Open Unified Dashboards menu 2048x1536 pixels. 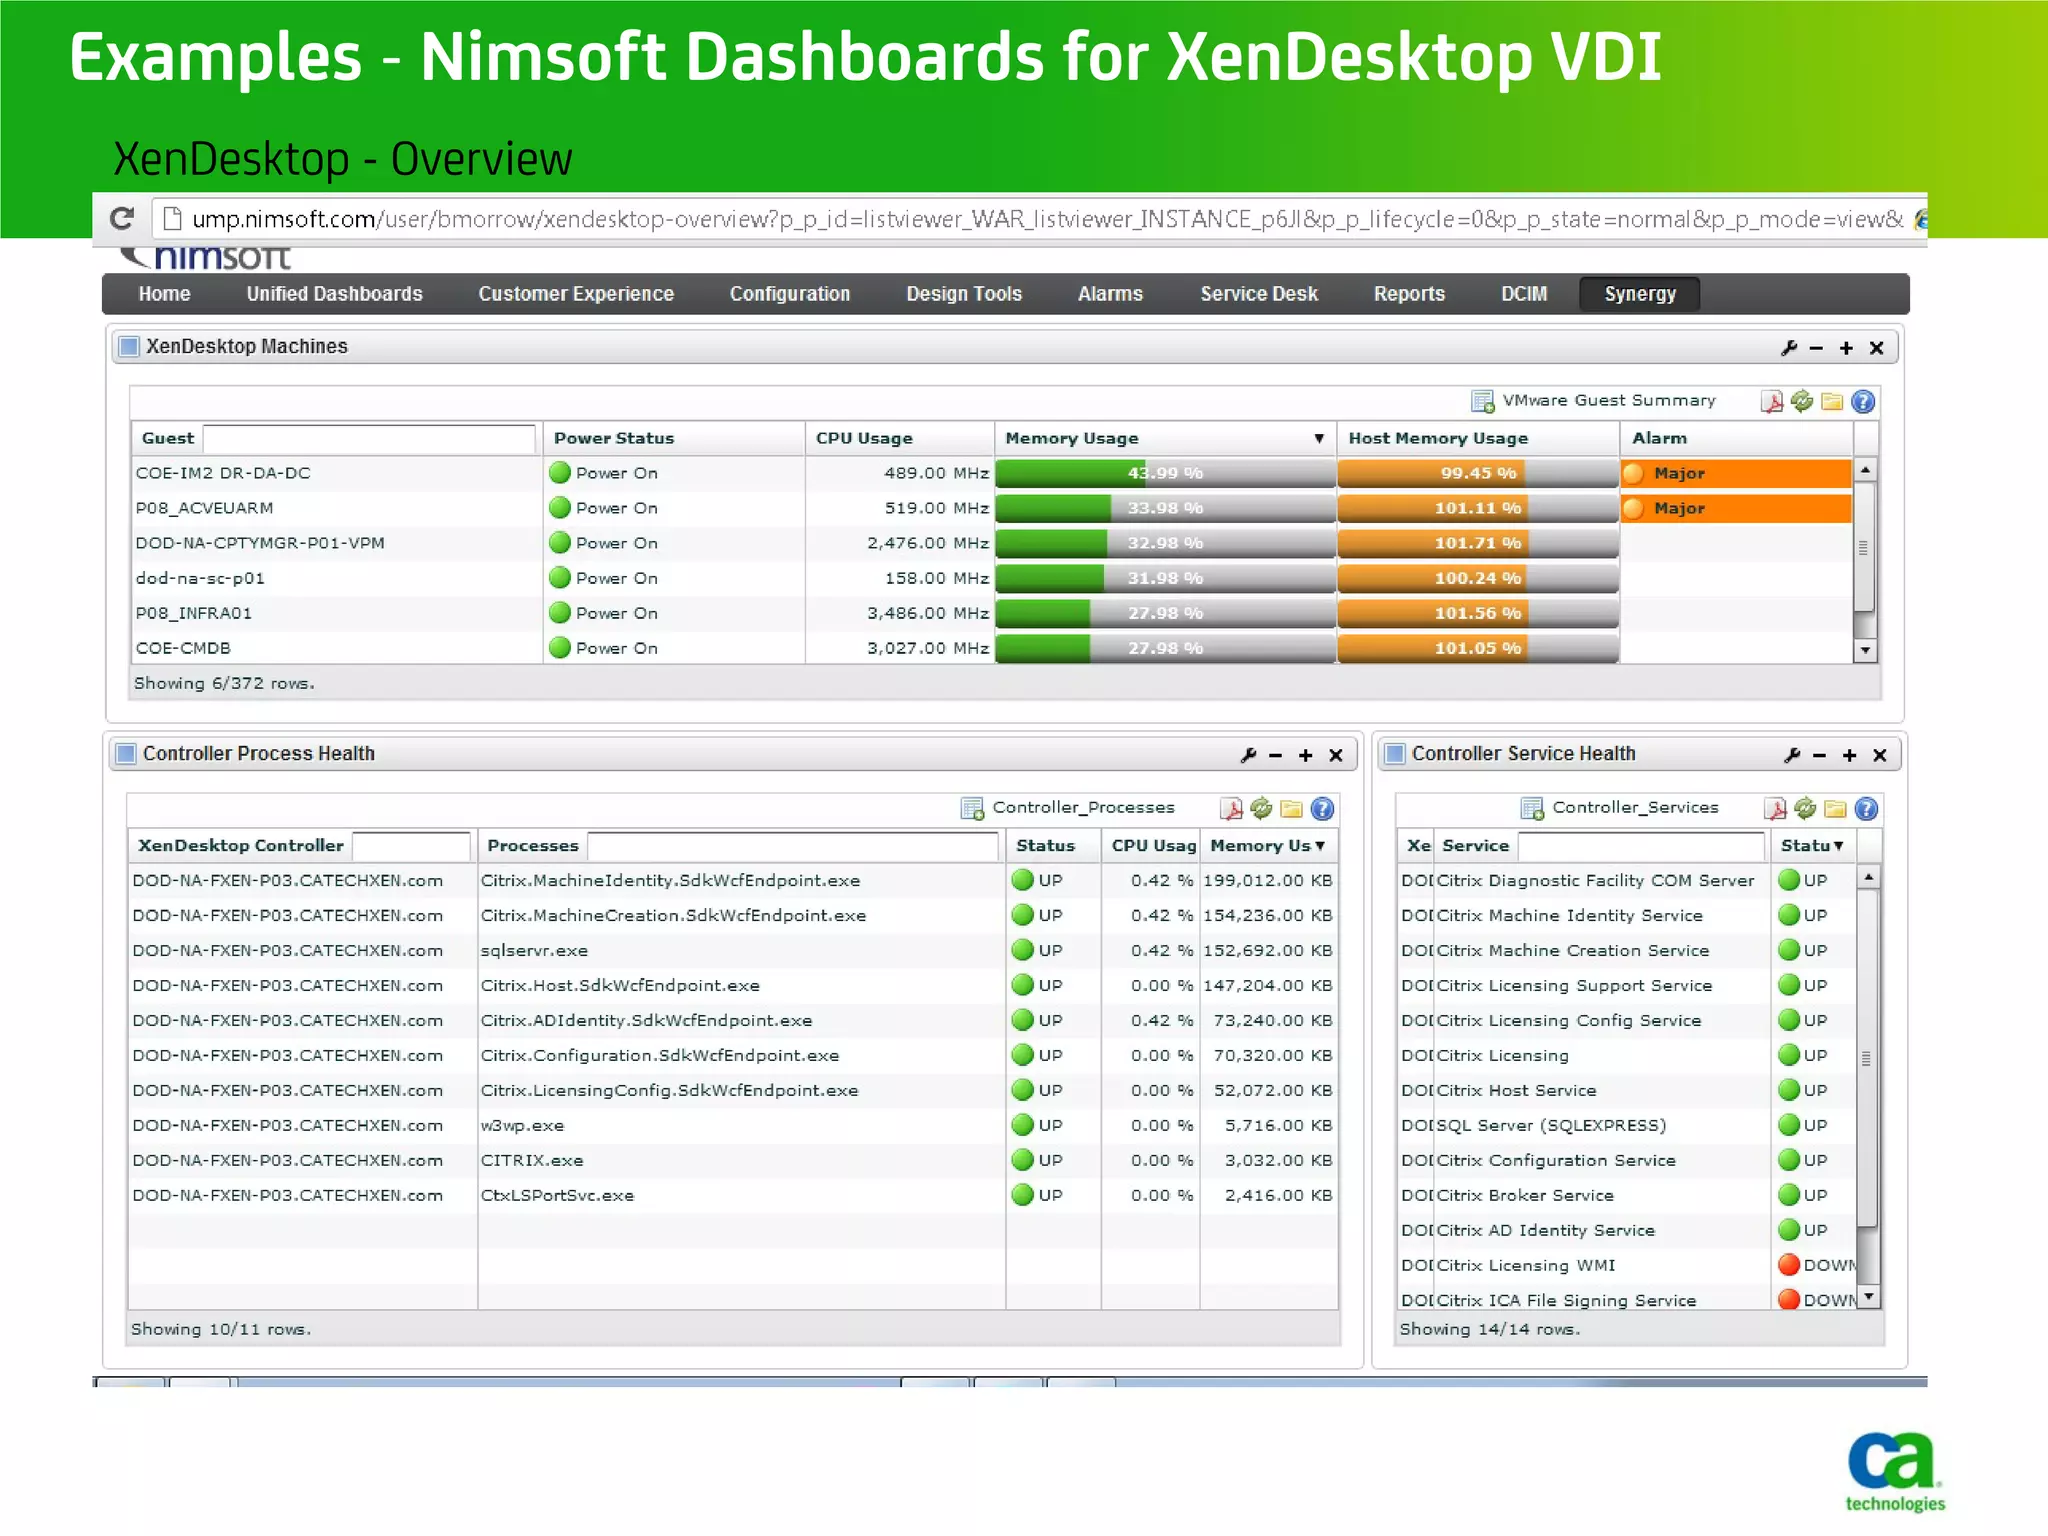pos(335,294)
